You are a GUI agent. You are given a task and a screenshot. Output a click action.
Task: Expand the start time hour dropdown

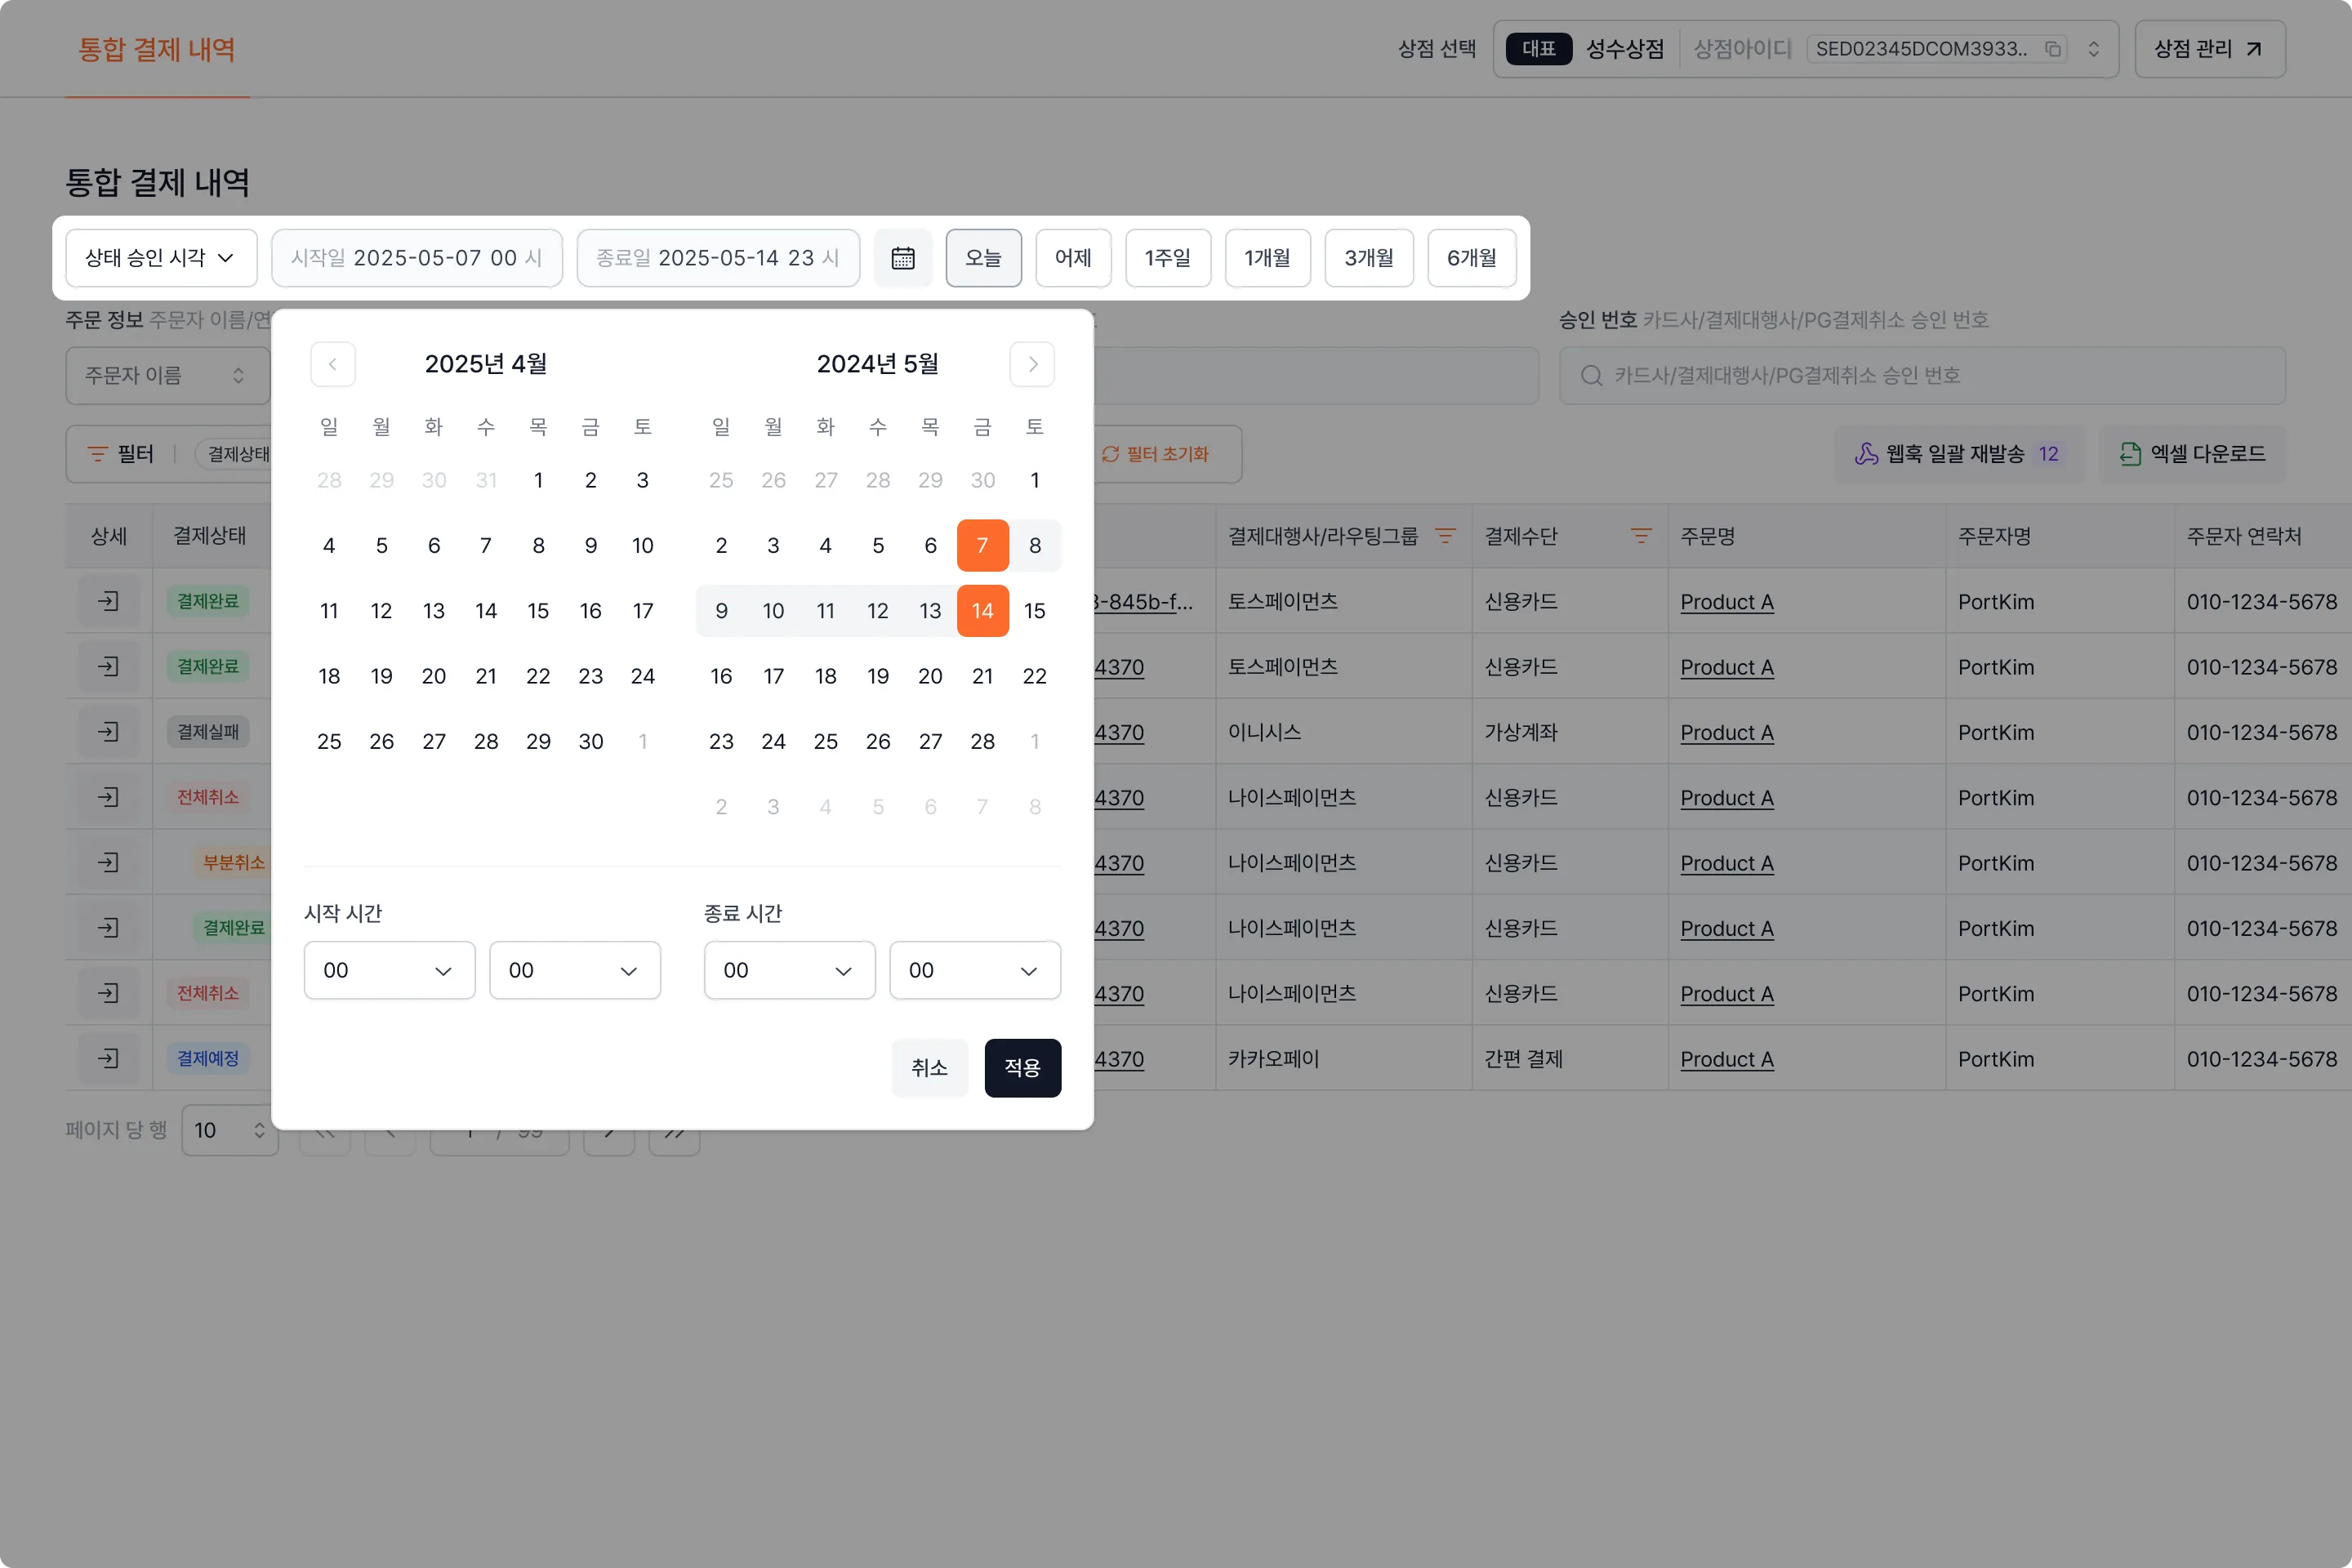click(389, 970)
